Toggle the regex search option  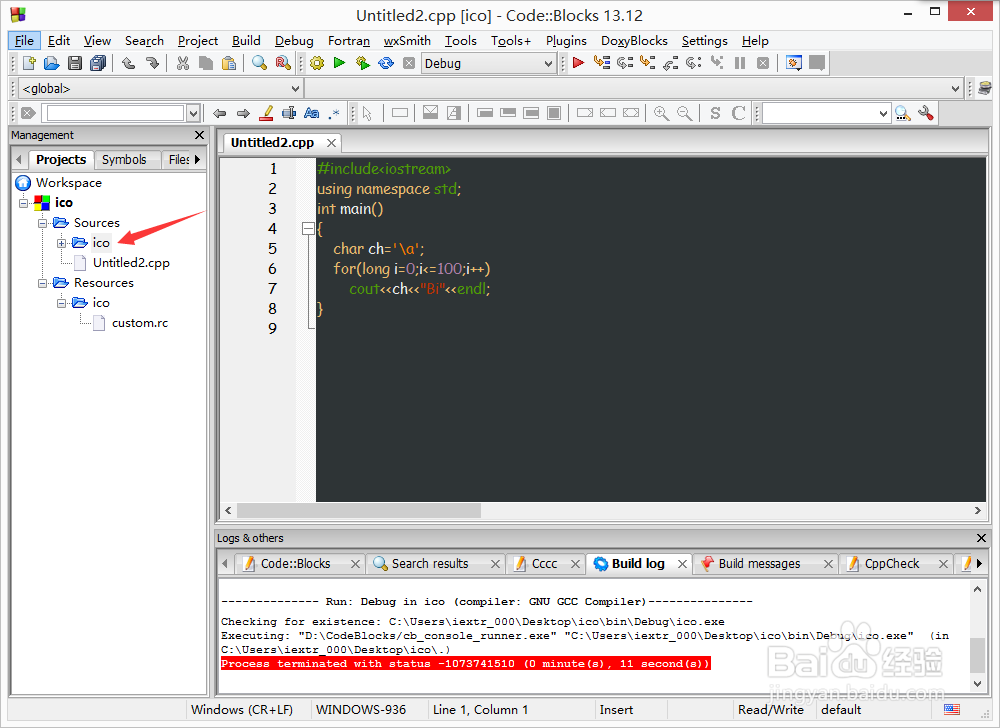tap(334, 113)
